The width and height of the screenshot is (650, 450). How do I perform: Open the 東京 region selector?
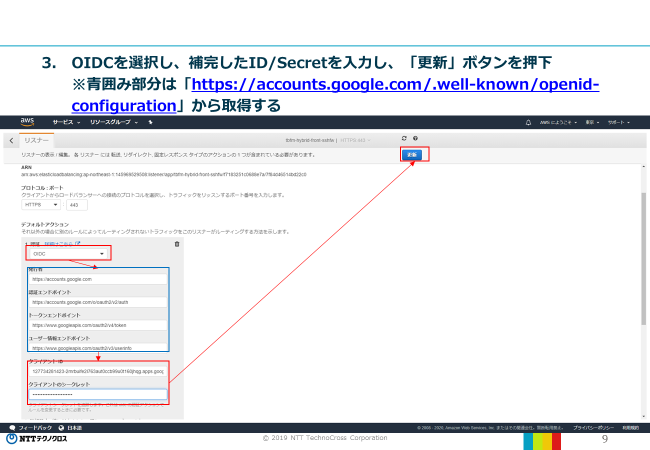tap(592, 123)
